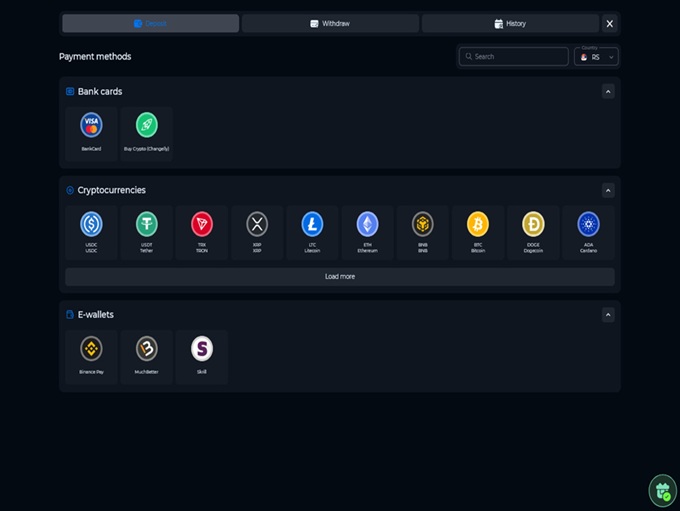Collapse the Cryptocurrencies section

pyautogui.click(x=607, y=190)
